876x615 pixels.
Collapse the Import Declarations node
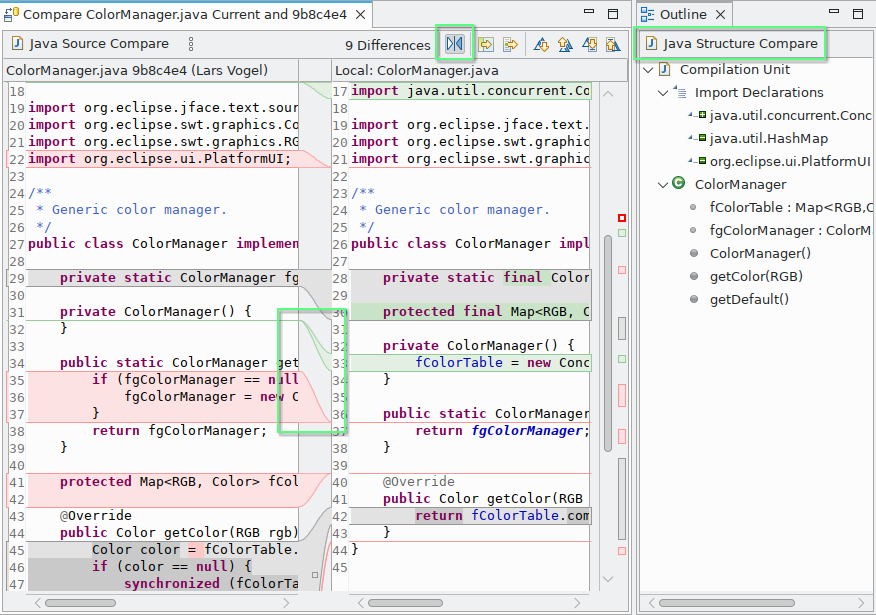(x=663, y=93)
